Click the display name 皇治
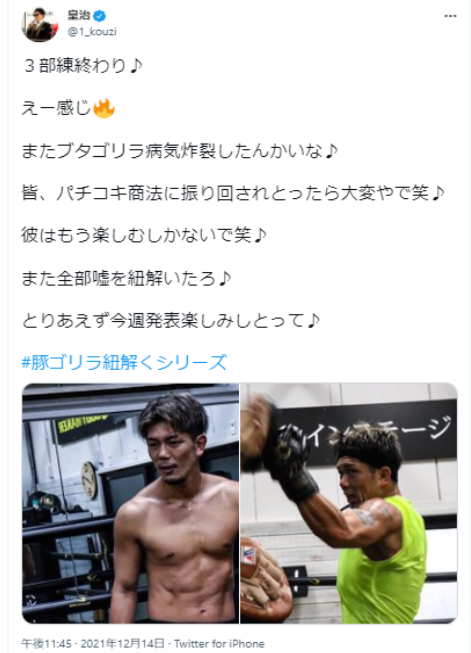 [79, 15]
